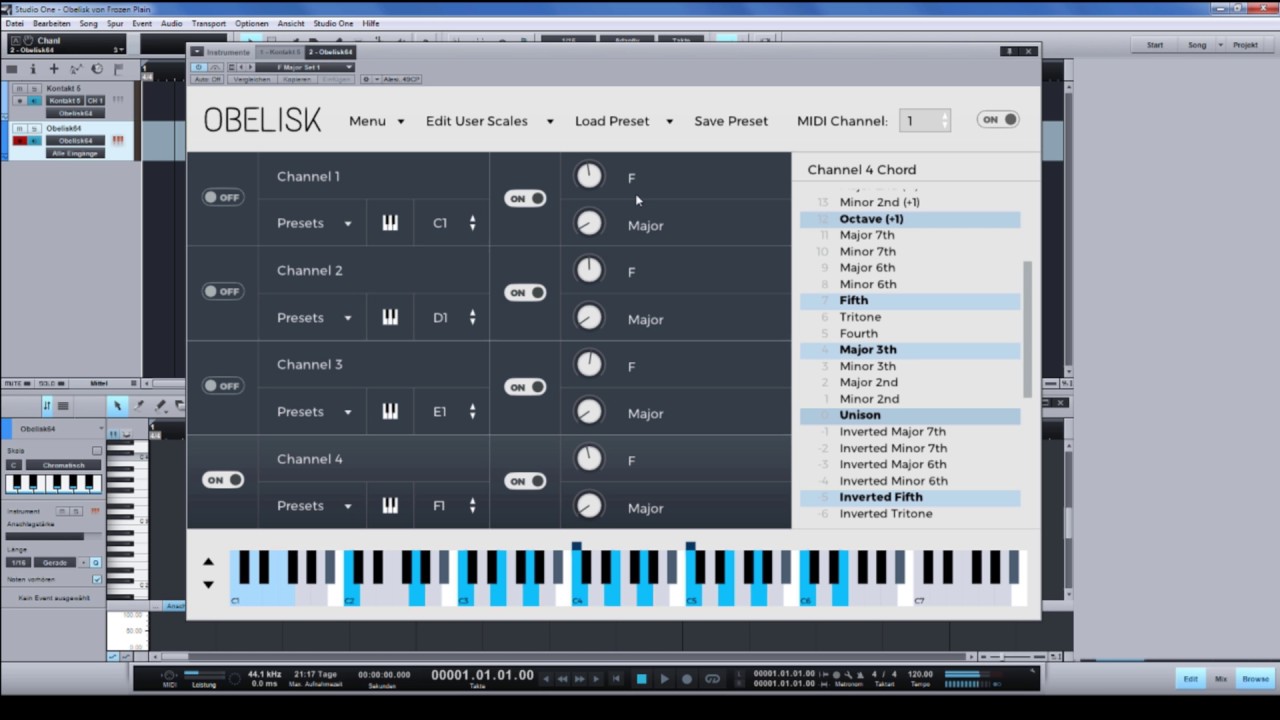Screen dimensions: 1280x720
Task: Click the Vergleichen button
Action: point(250,79)
